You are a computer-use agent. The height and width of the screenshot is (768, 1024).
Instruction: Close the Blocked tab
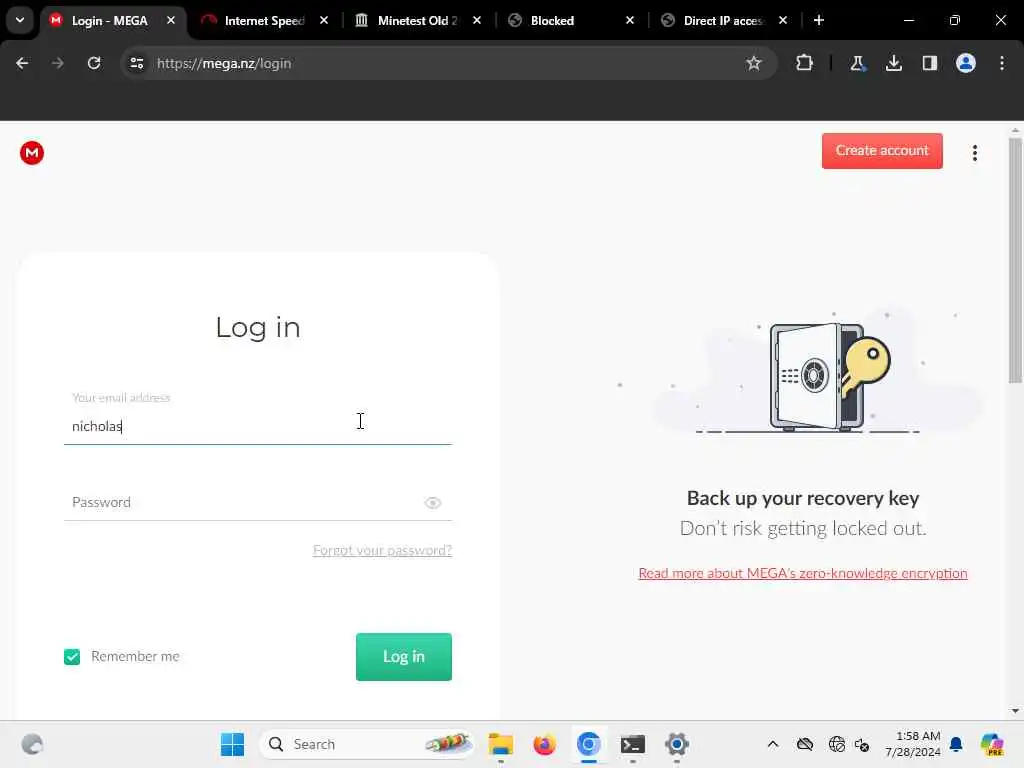pos(630,20)
